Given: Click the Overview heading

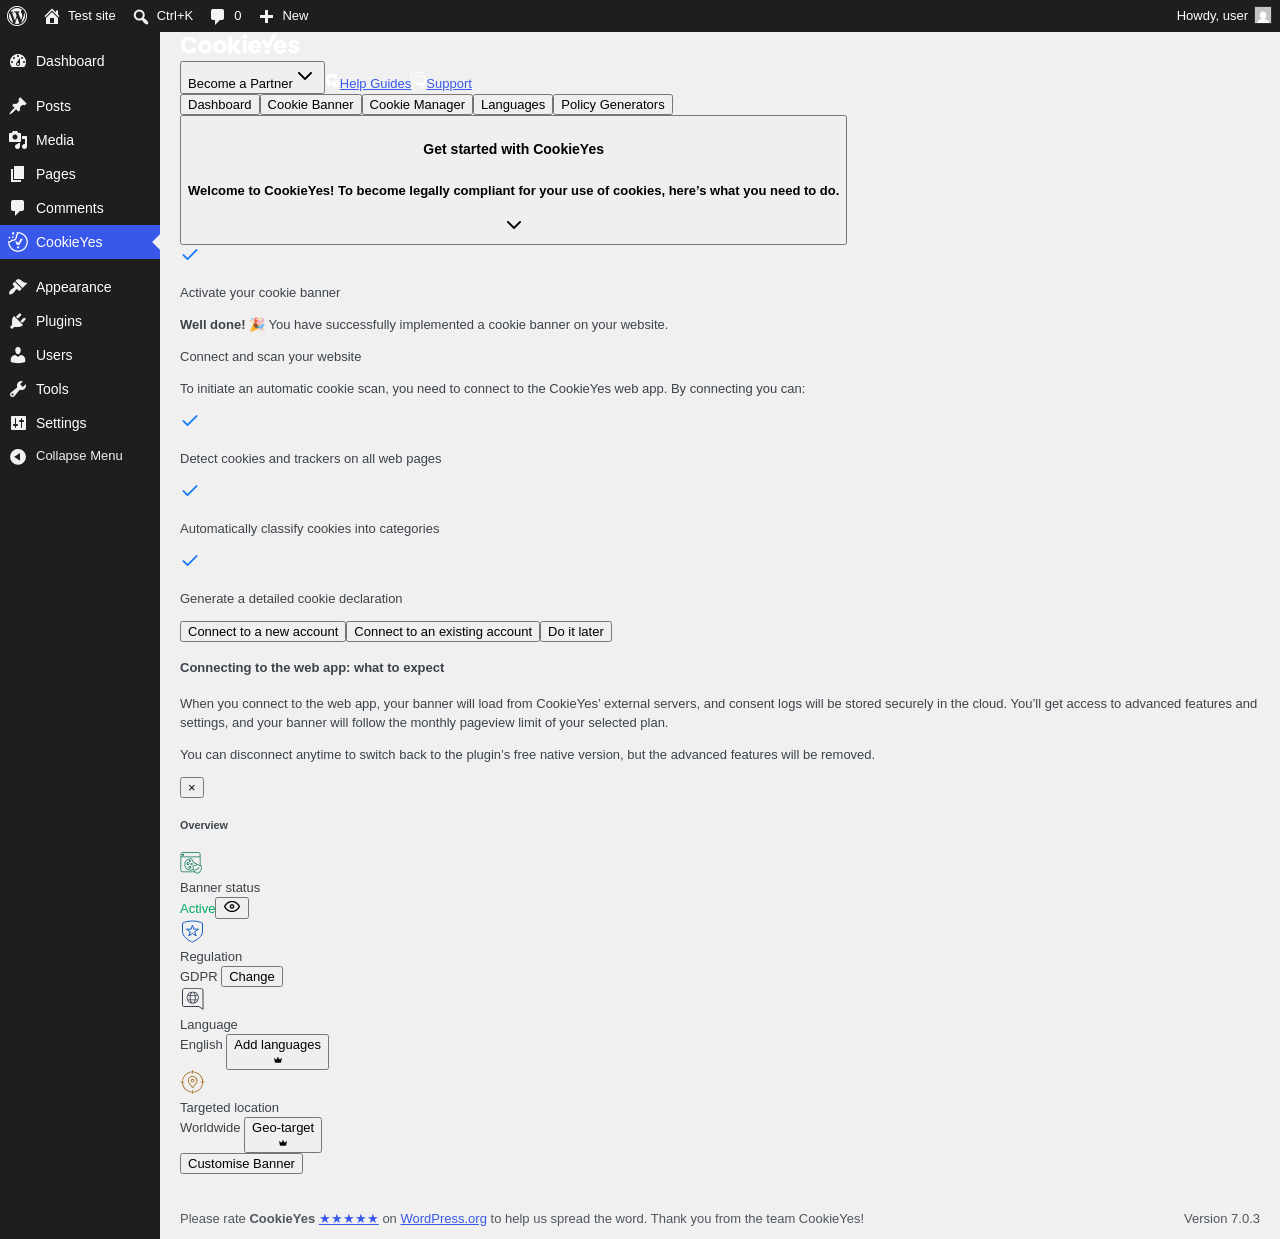Looking at the screenshot, I should (x=204, y=826).
